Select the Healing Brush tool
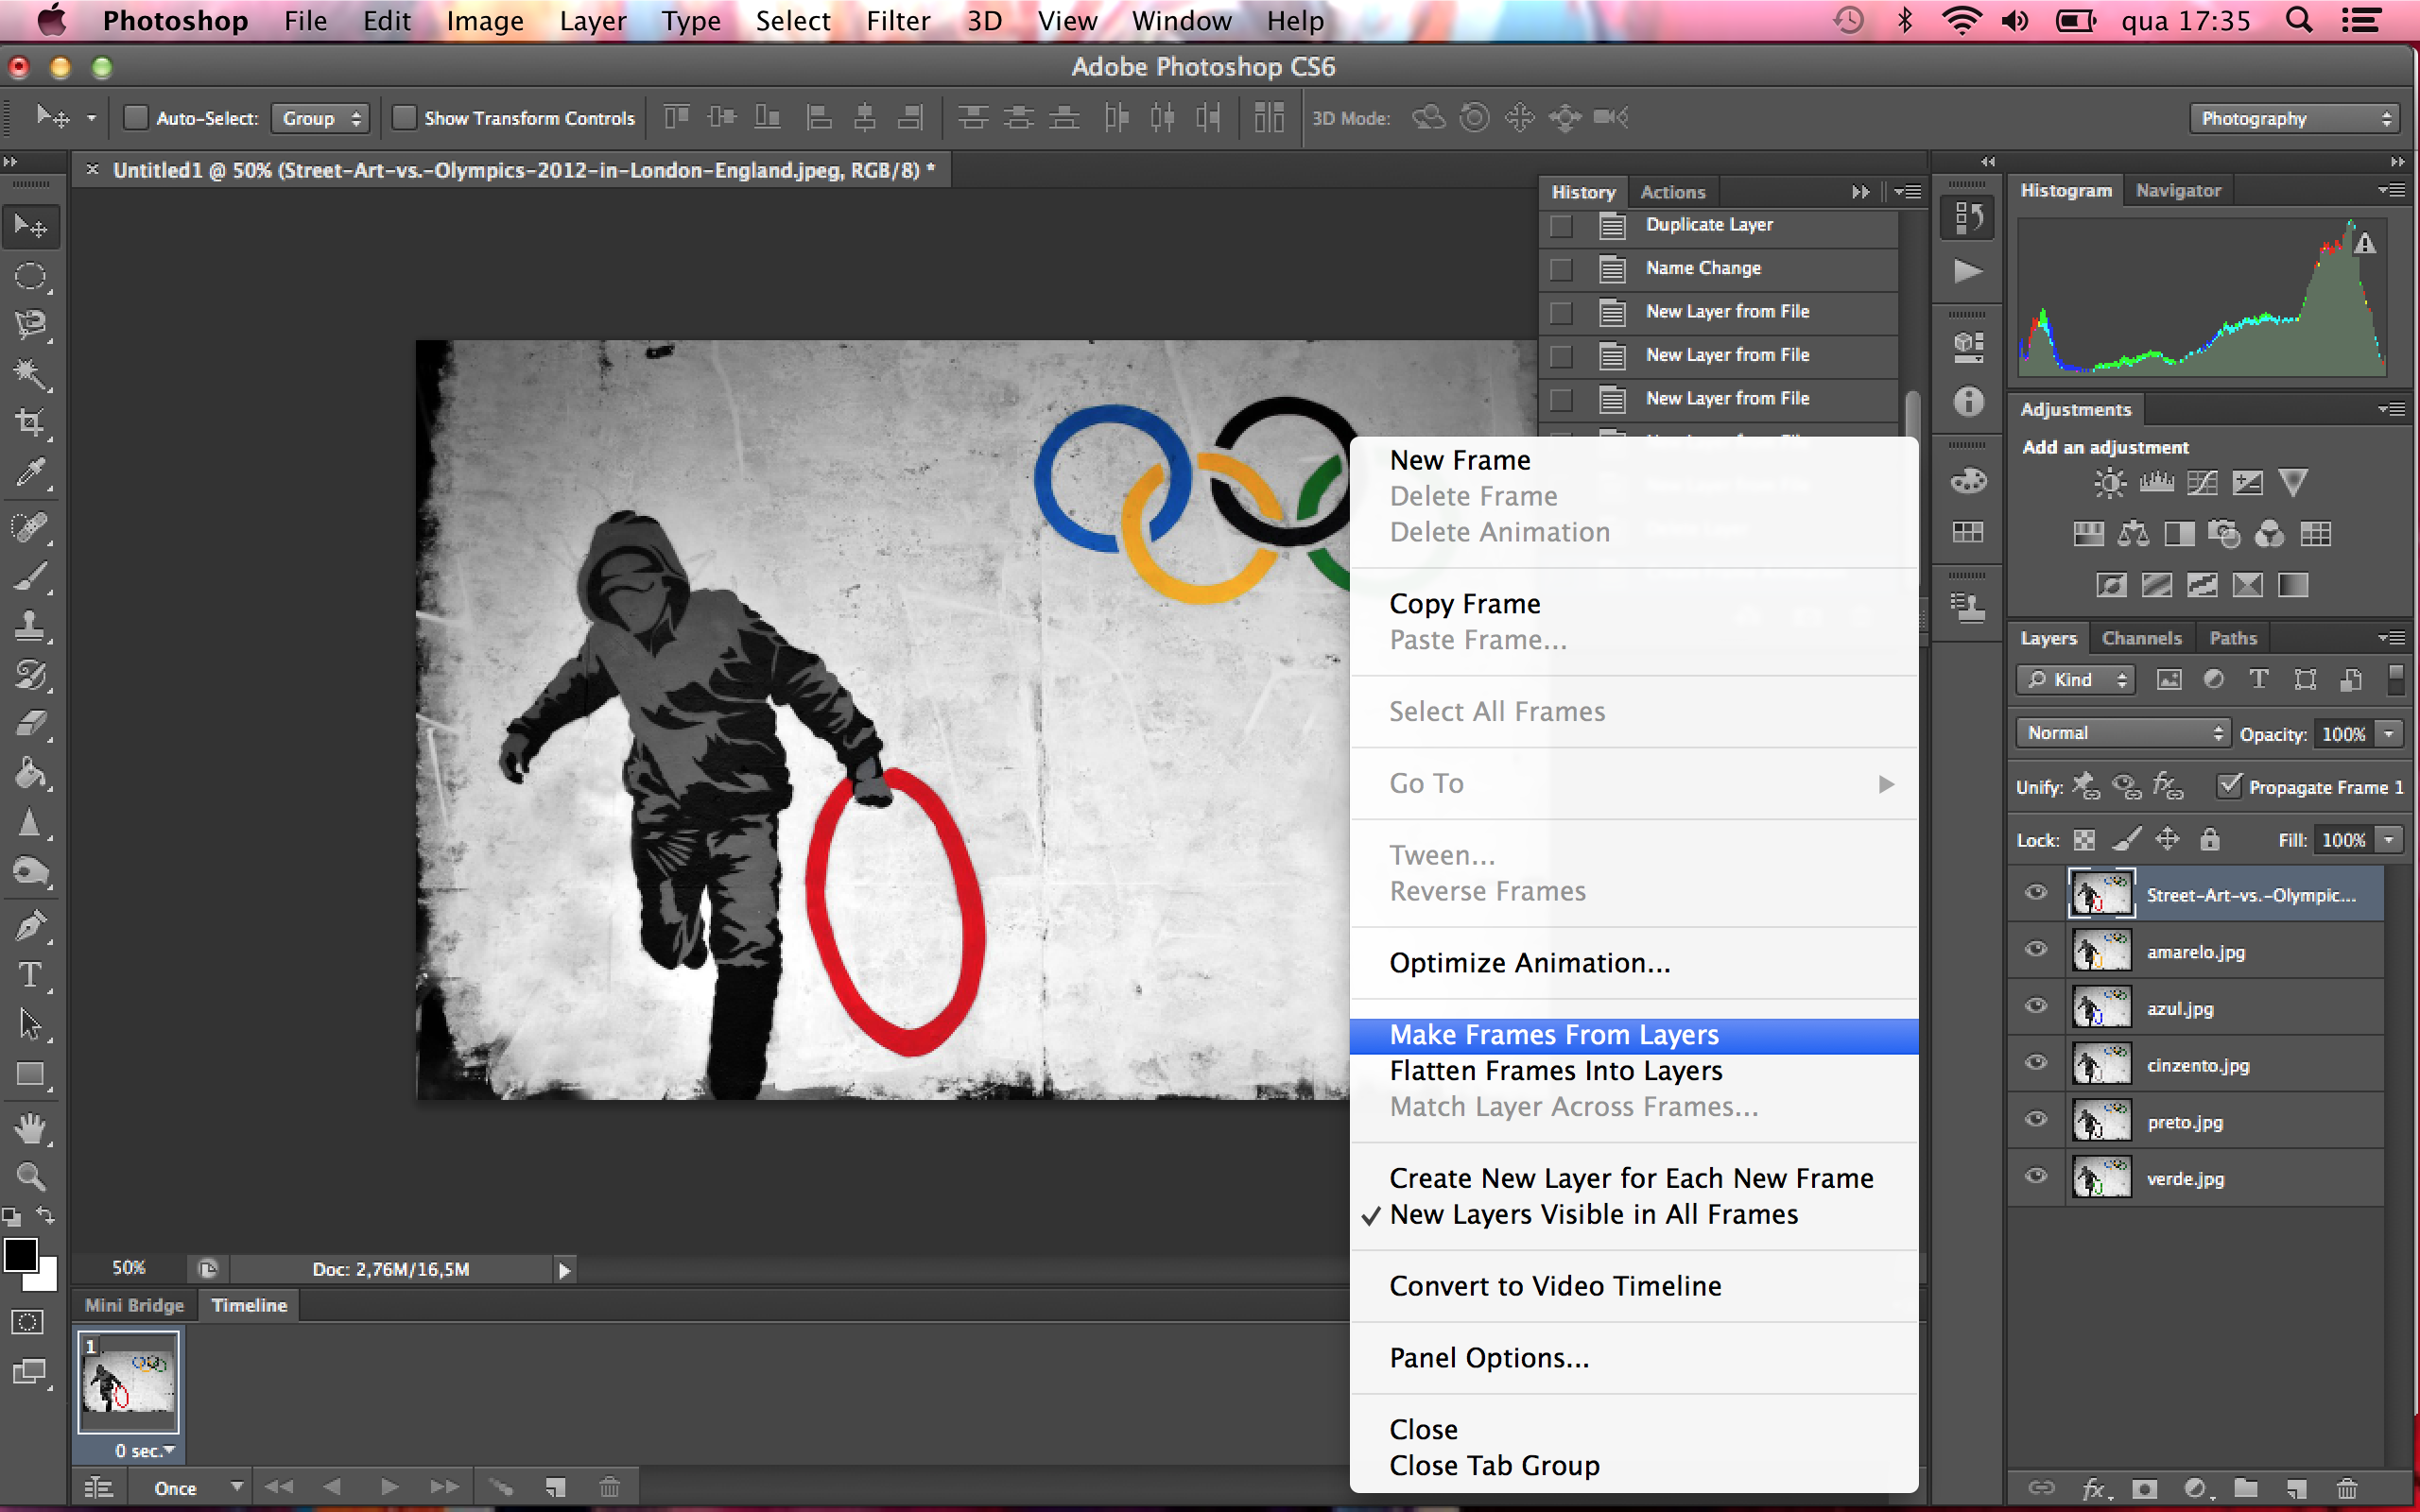This screenshot has height=1512, width=2420. click(30, 527)
